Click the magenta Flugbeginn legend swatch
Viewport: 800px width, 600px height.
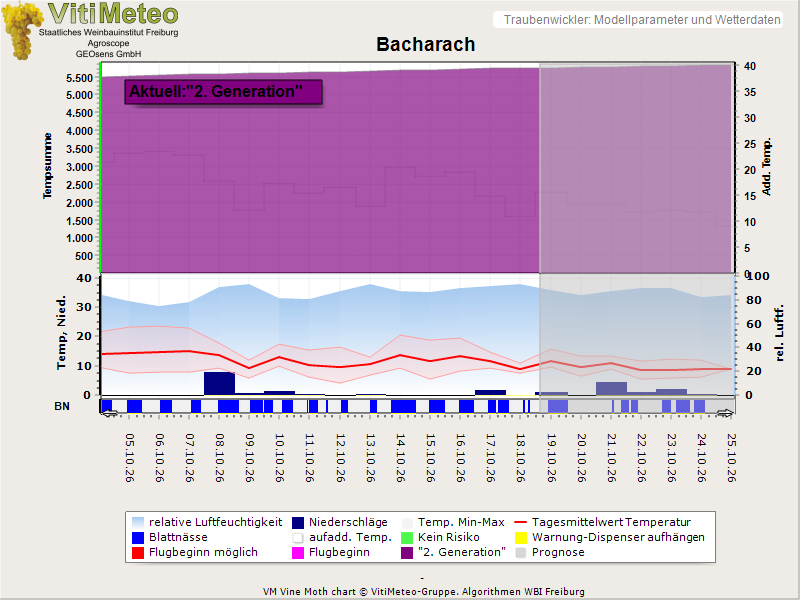point(298,553)
